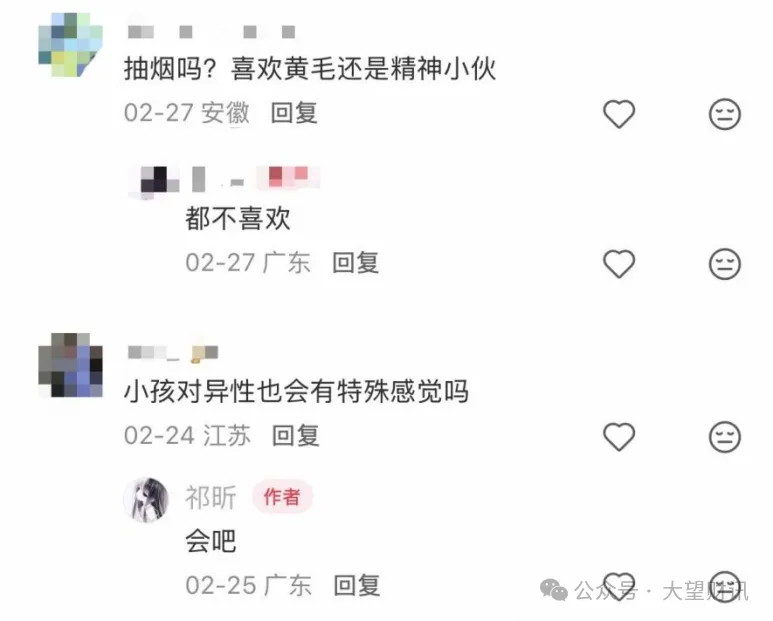Open the username 祁昕

click(x=211, y=497)
